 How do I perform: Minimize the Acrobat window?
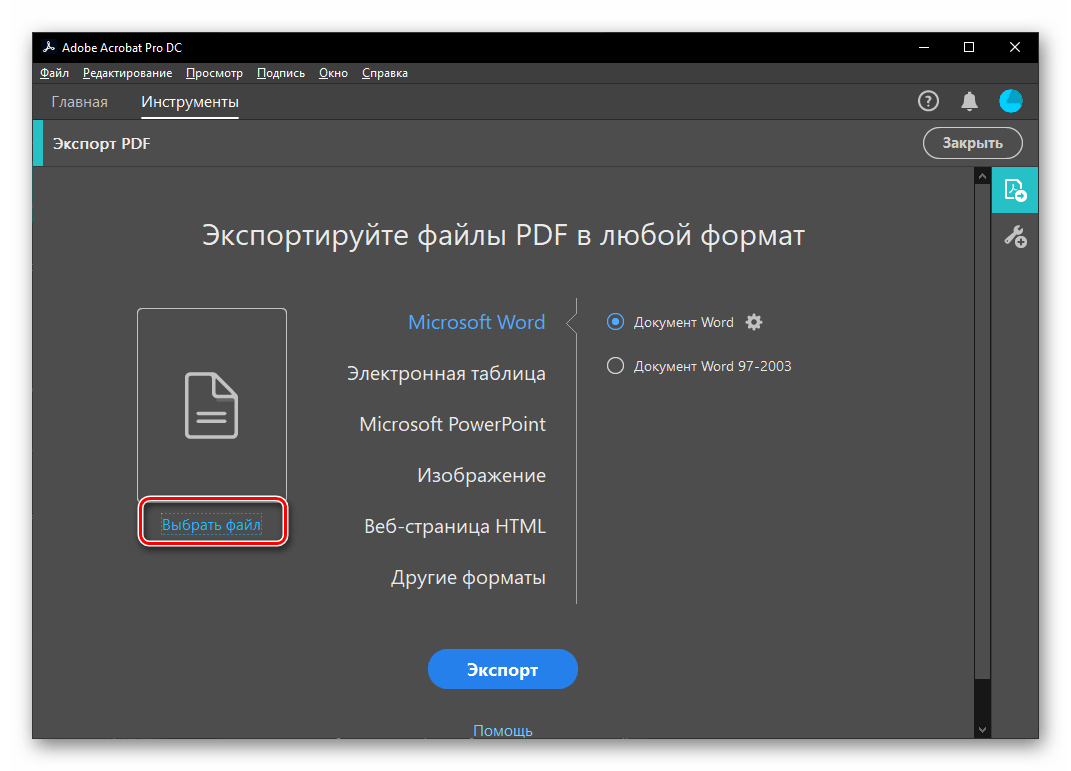point(923,47)
